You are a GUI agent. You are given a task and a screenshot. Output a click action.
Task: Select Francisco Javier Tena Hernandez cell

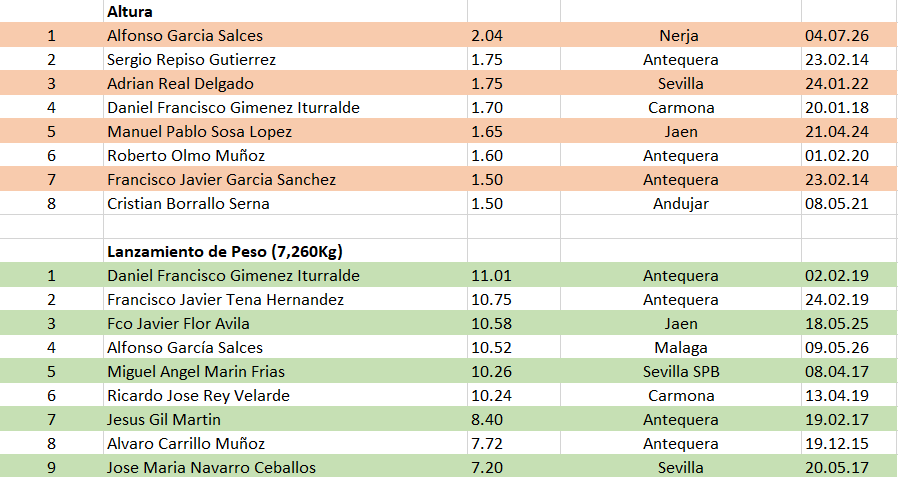click(285, 299)
